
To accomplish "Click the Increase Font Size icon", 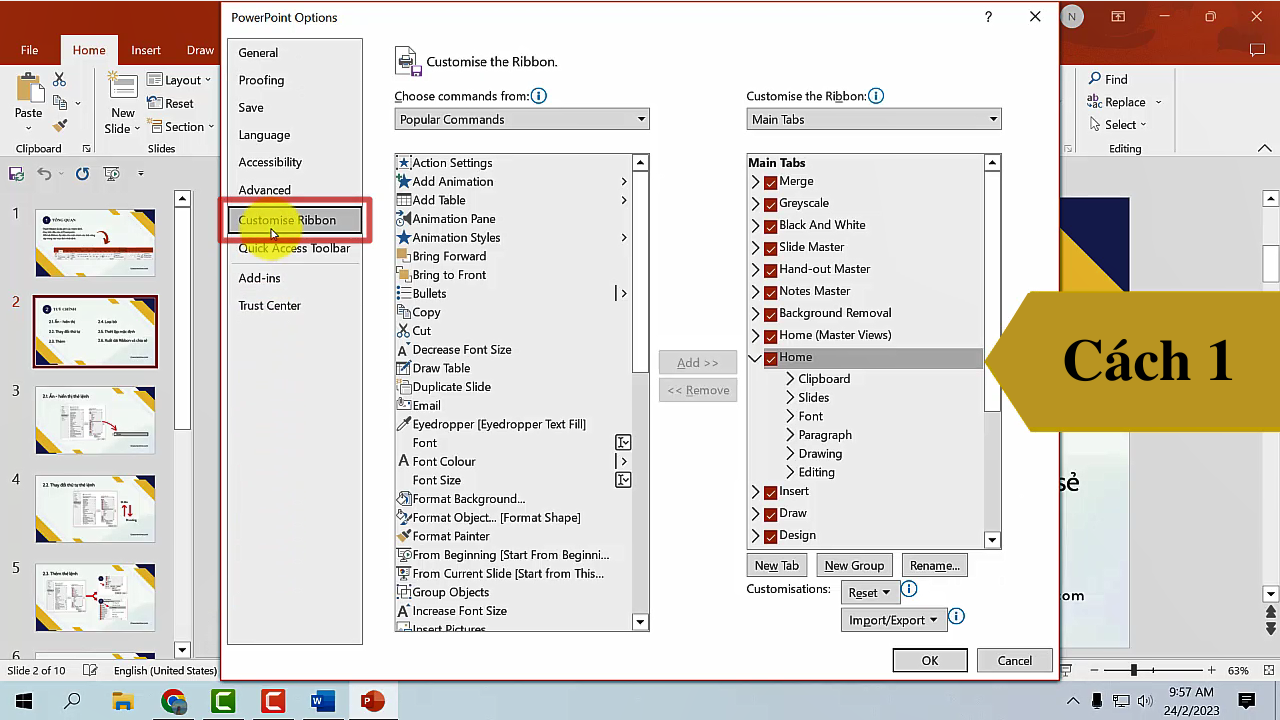I will [x=404, y=610].
